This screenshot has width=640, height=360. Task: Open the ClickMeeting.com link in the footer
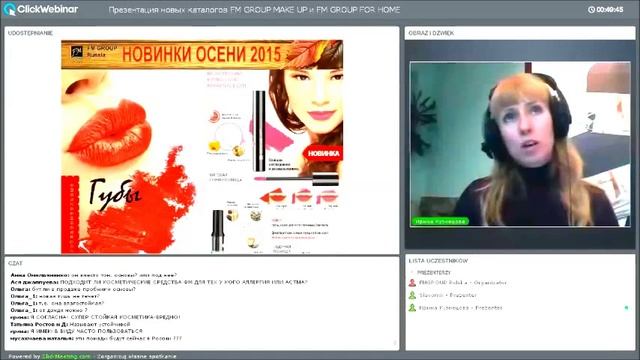(x=66, y=356)
